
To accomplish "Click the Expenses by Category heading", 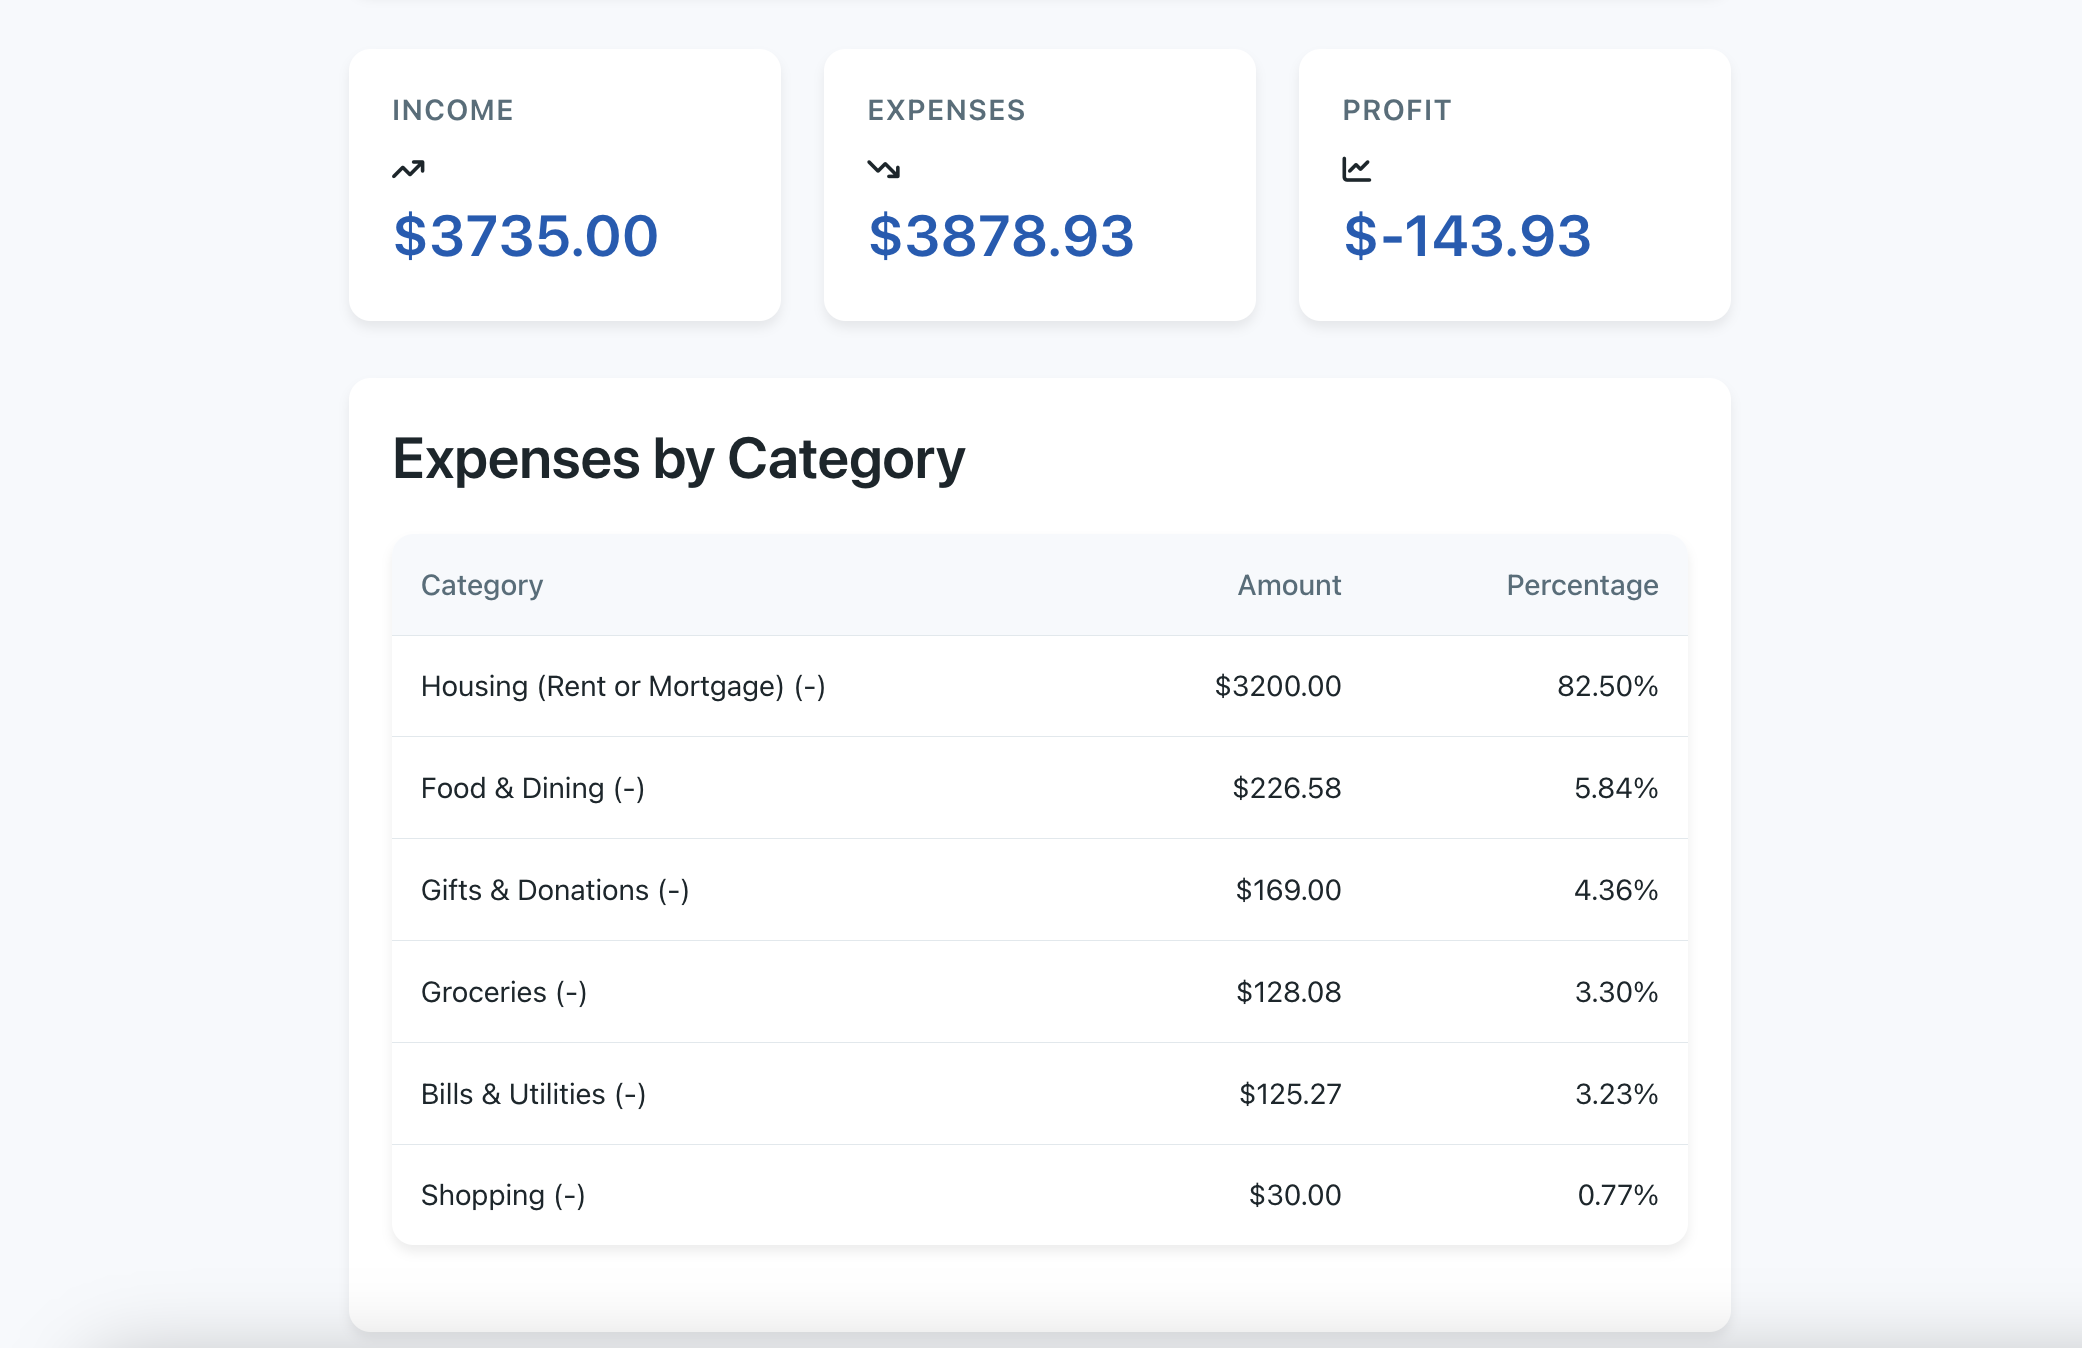I will tap(679, 459).
